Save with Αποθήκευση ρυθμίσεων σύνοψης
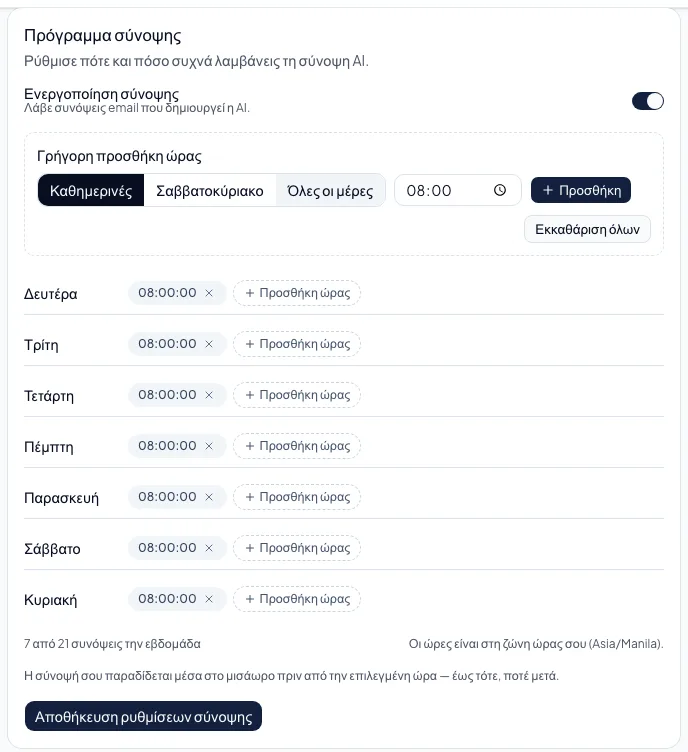The width and height of the screenshot is (688, 752). click(x=143, y=717)
